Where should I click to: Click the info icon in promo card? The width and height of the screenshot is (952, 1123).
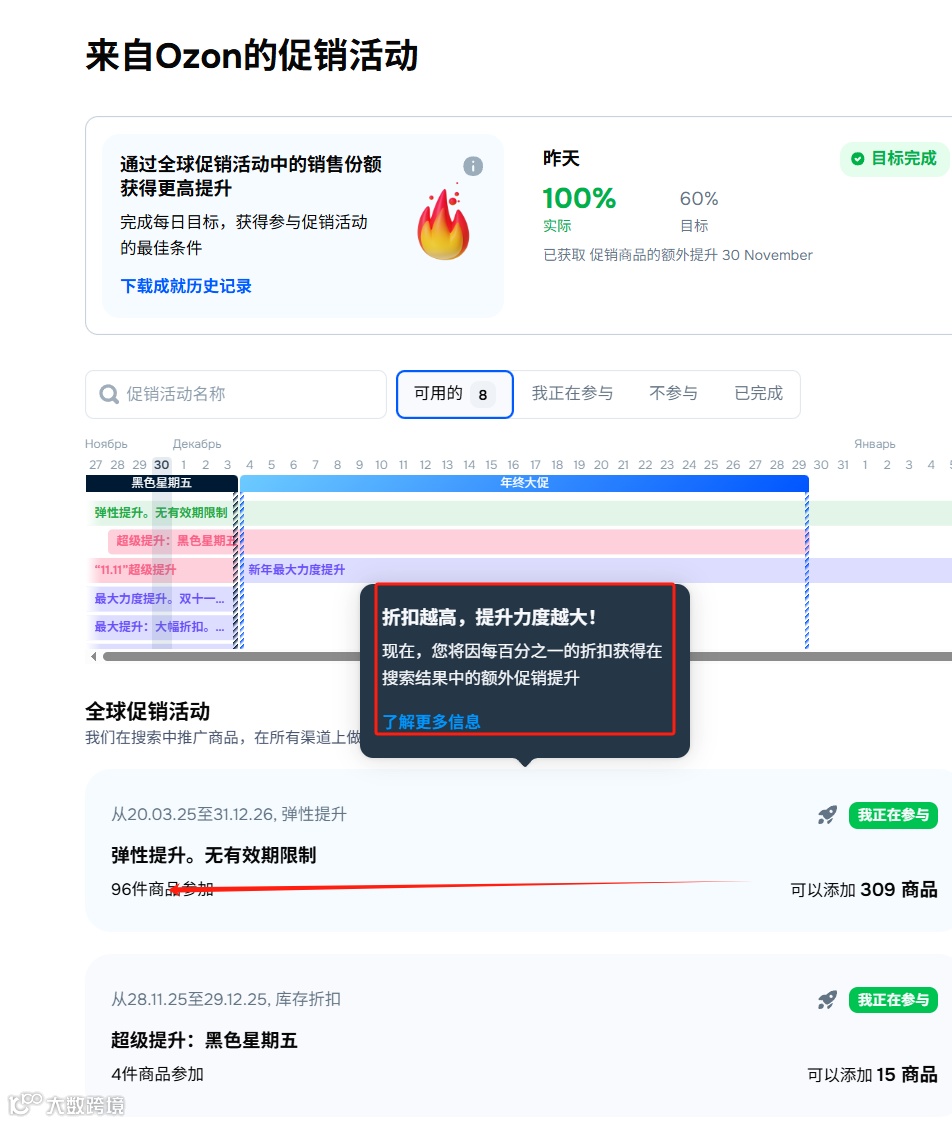pyautogui.click(x=473, y=166)
